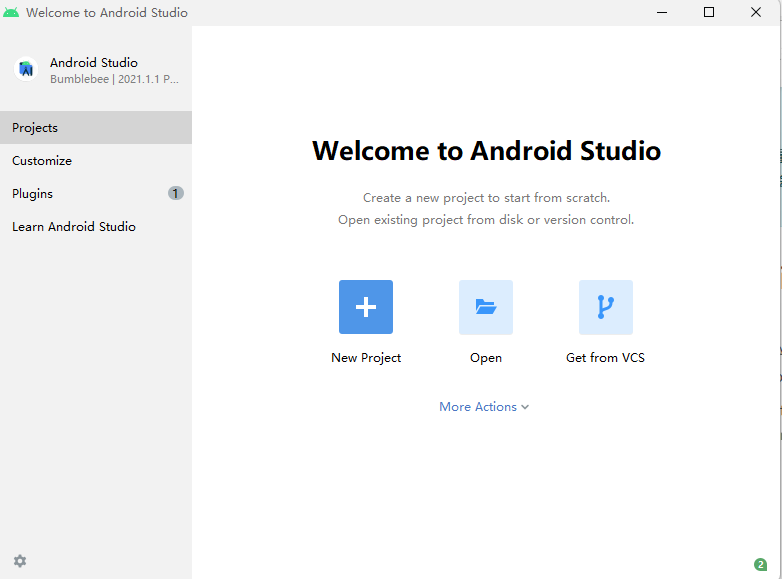Viewport: 782px width, 579px height.
Task: Select the Projects tab
Action: [96, 128]
